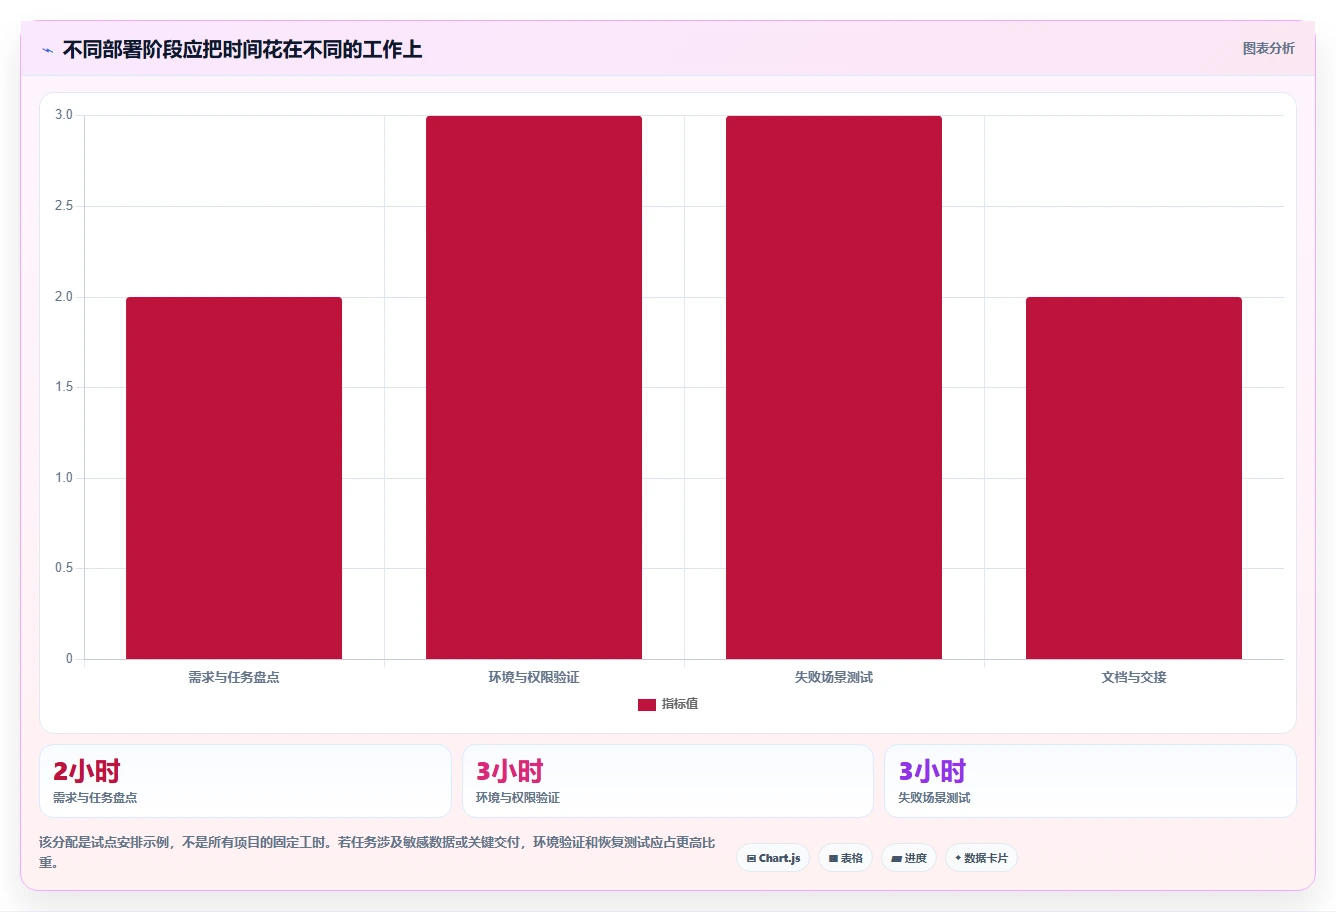
Task: Select the Chart.js tag chip
Action: pos(773,858)
